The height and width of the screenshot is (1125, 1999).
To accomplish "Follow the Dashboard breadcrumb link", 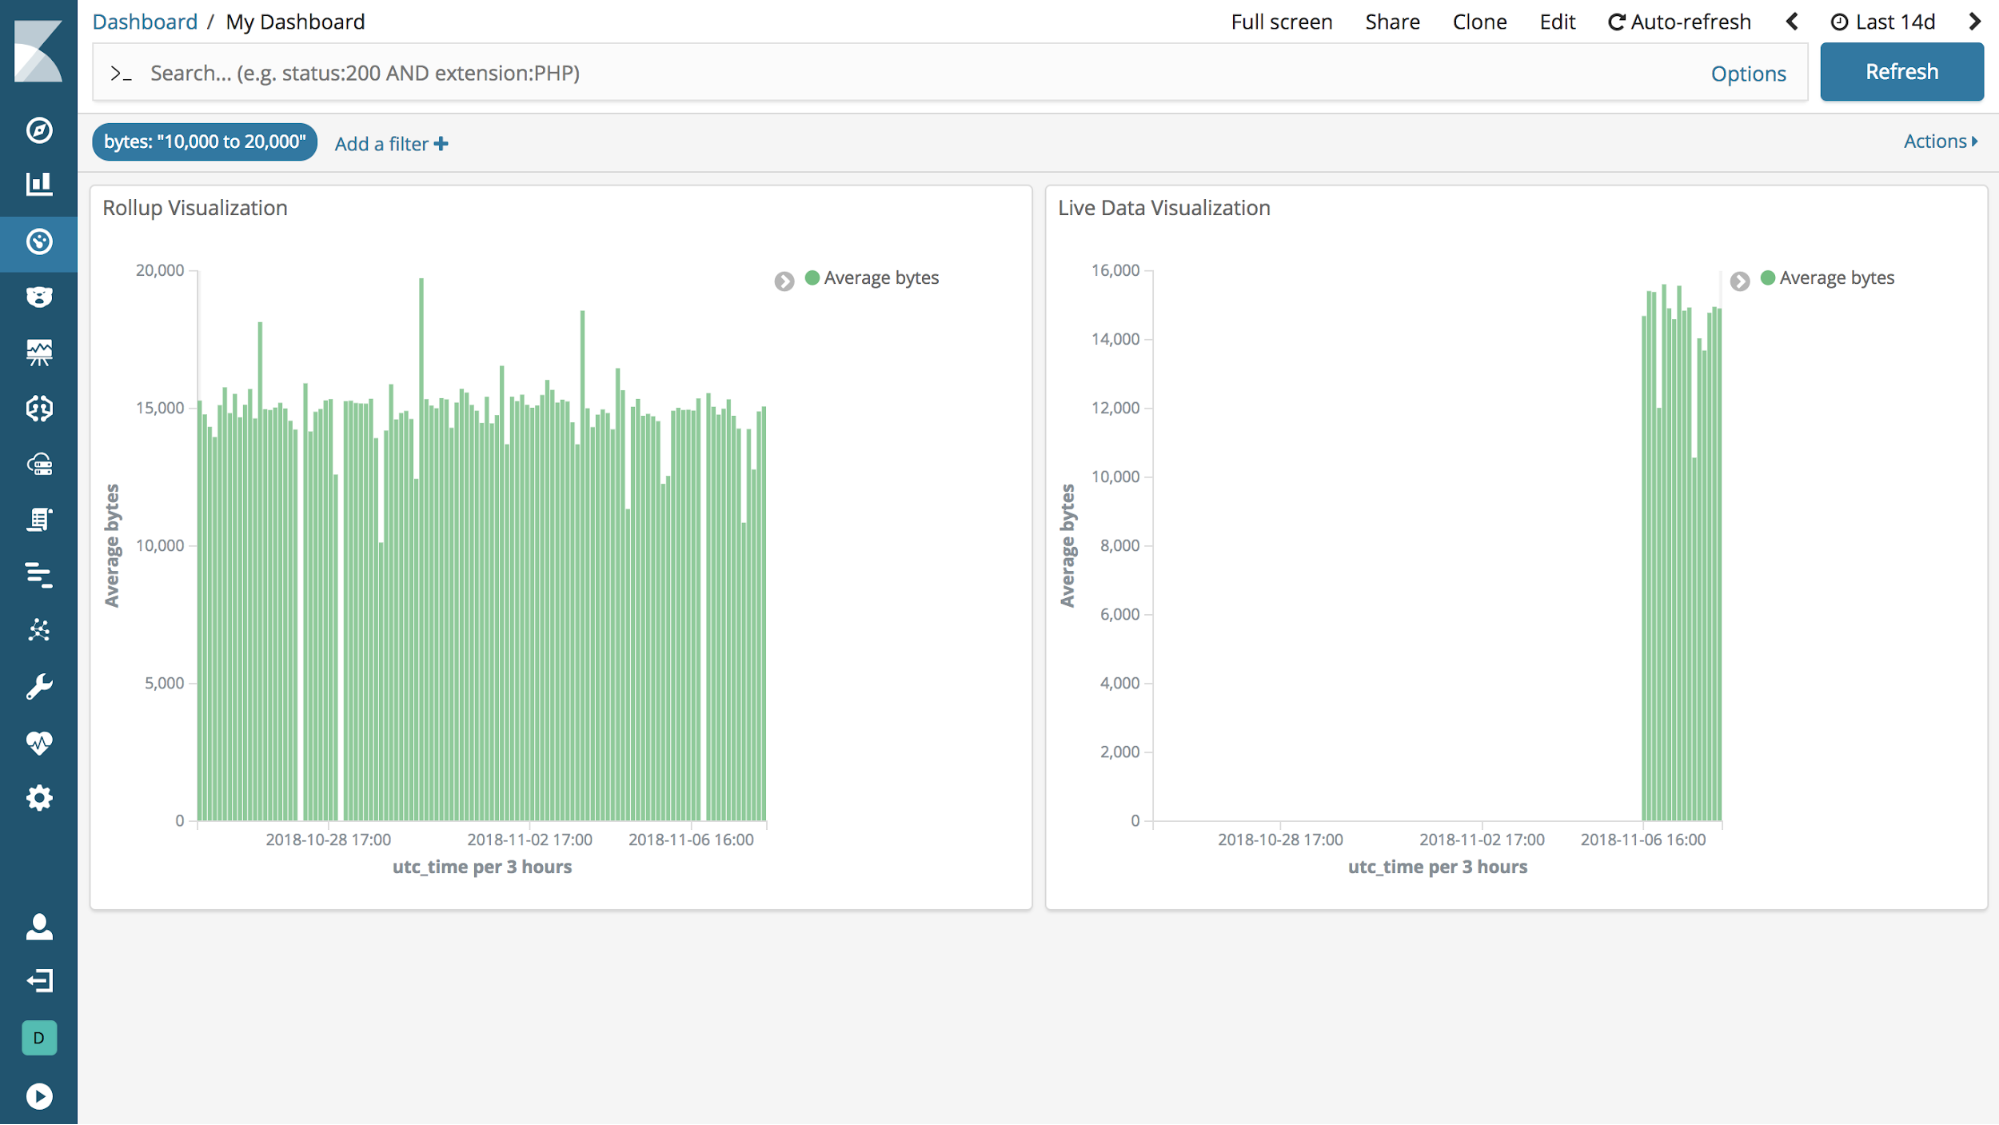I will pos(144,21).
